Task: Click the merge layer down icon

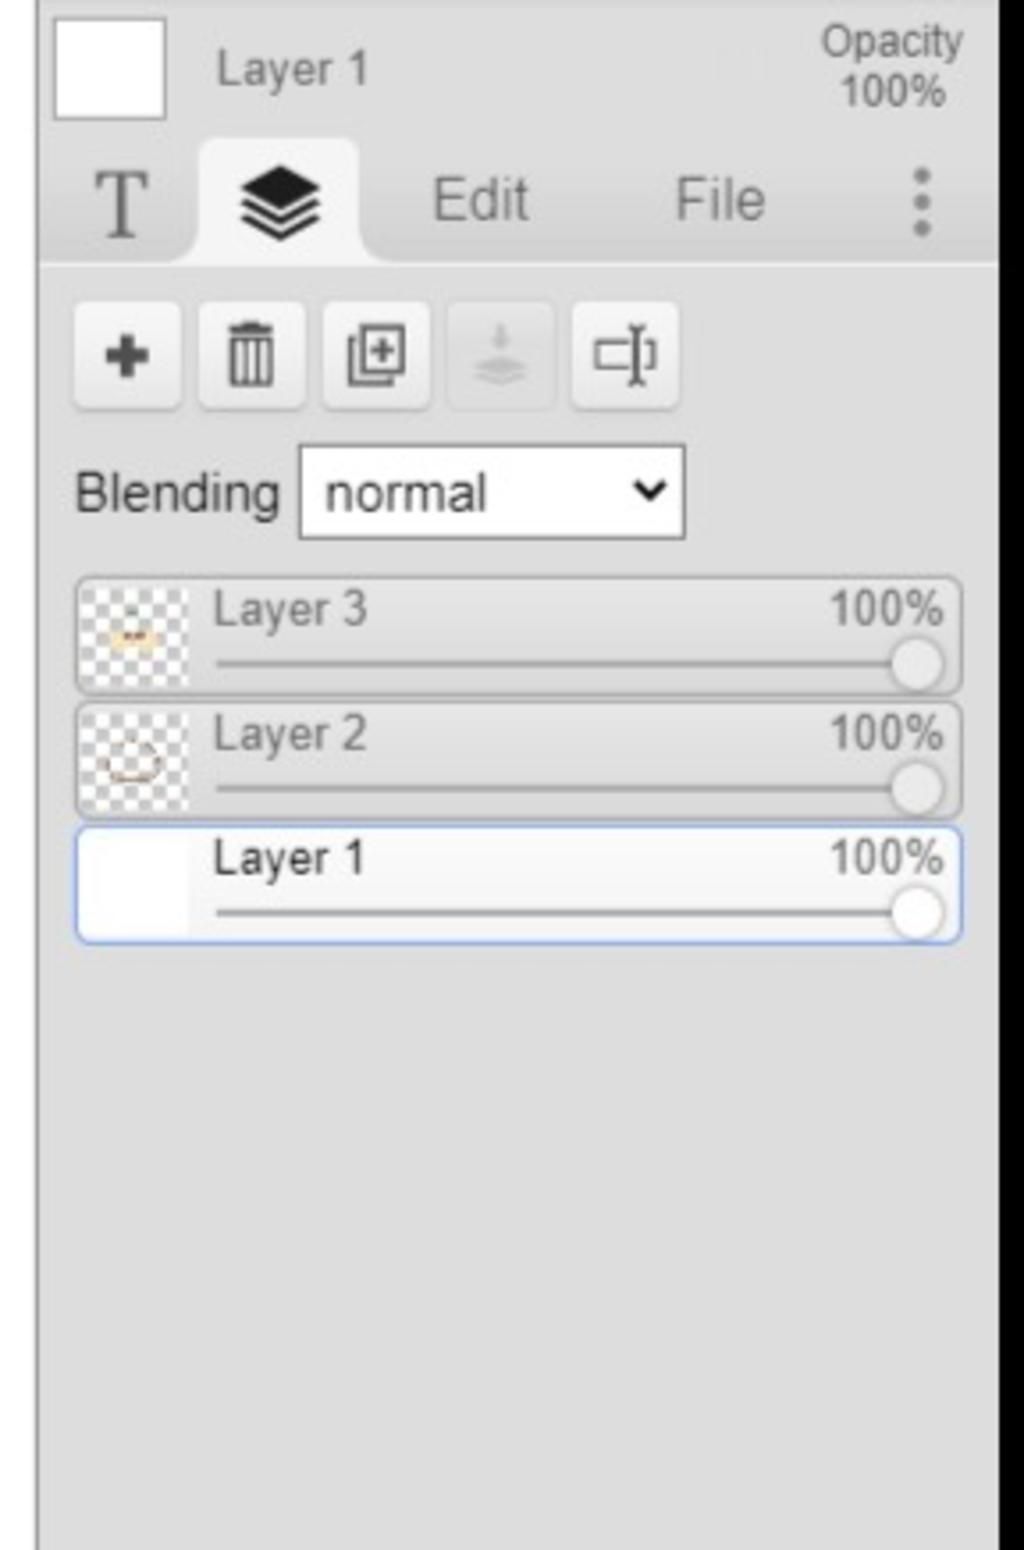Action: pos(500,356)
